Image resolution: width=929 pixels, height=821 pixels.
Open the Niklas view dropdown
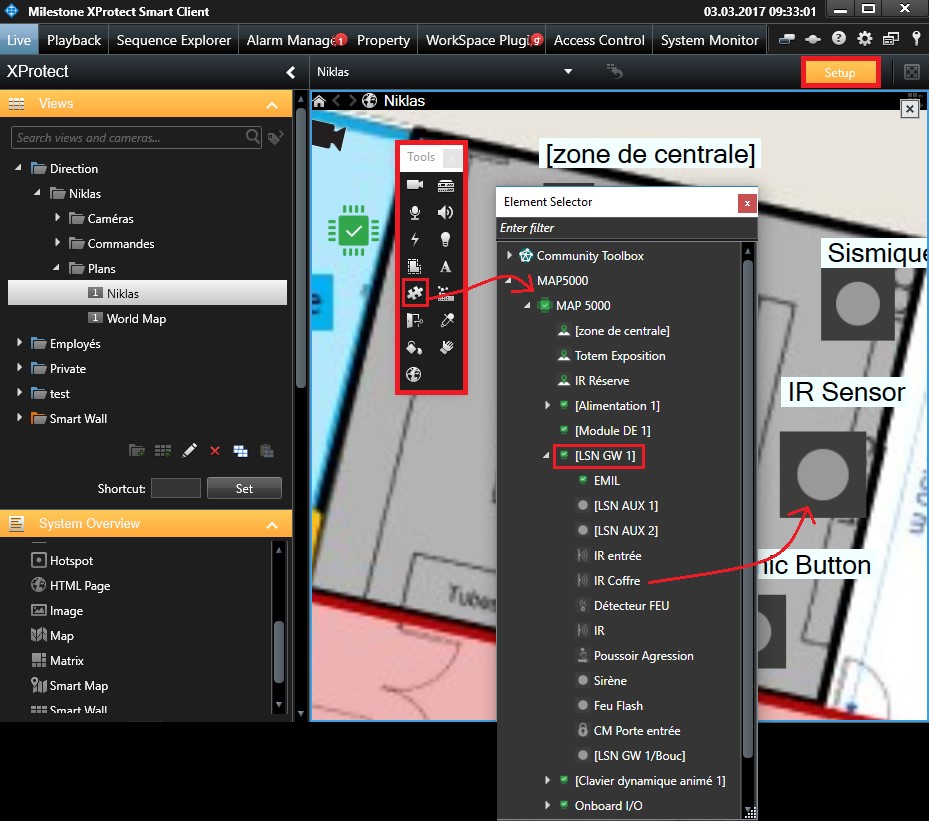pyautogui.click(x=568, y=72)
